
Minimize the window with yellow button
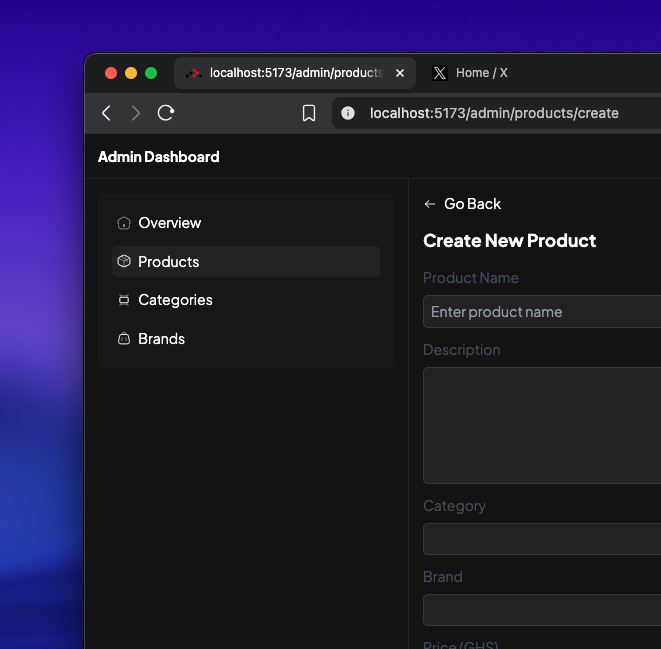pos(131,73)
